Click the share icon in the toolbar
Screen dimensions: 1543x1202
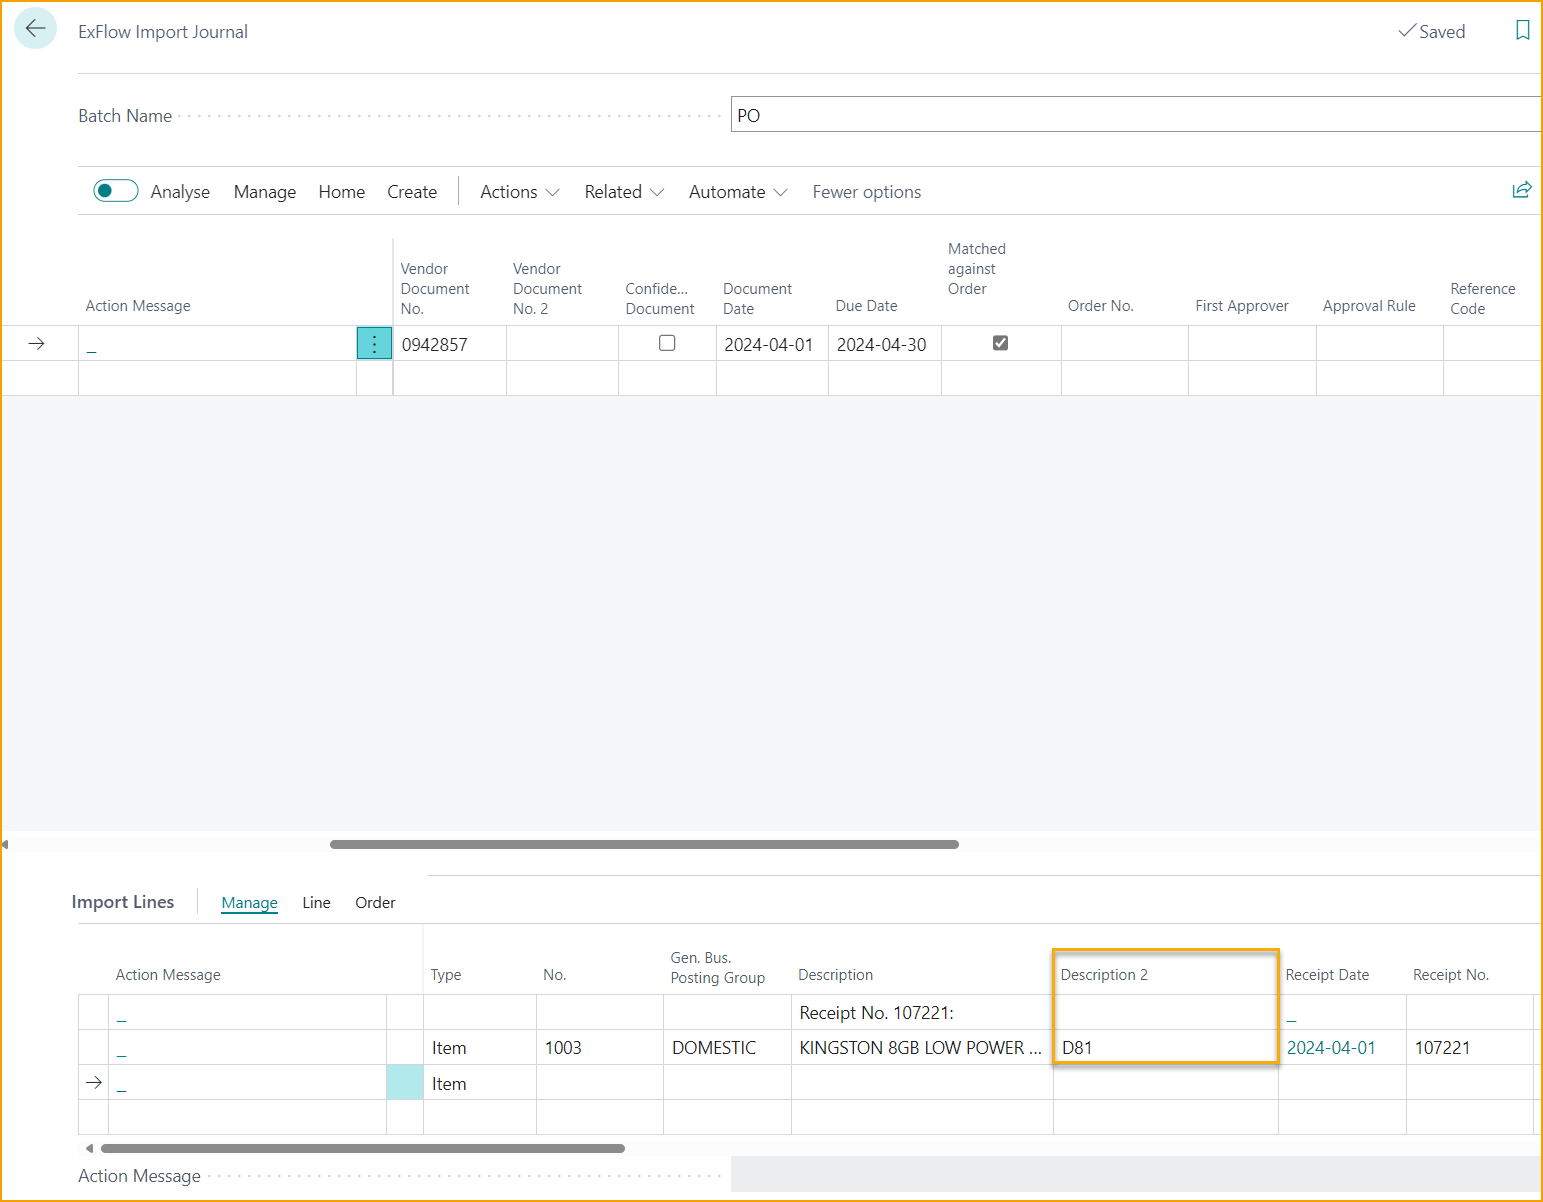click(x=1521, y=190)
